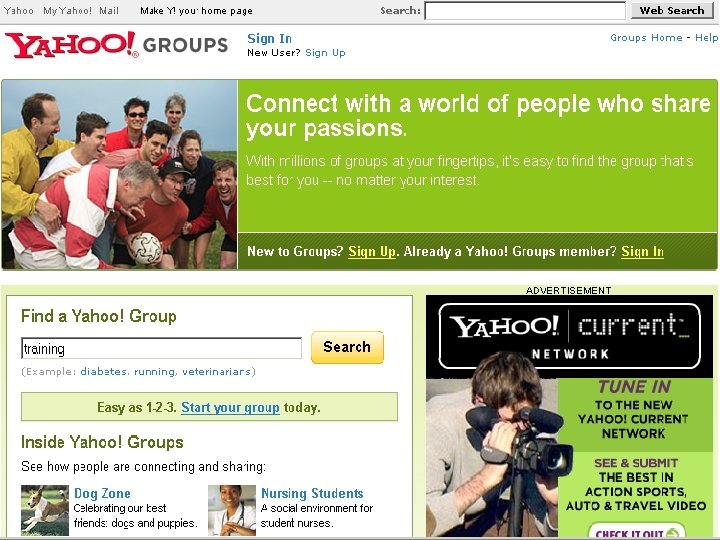Open Yahoo link in top bar
Viewport: 720px width, 540px height.
[18, 11]
